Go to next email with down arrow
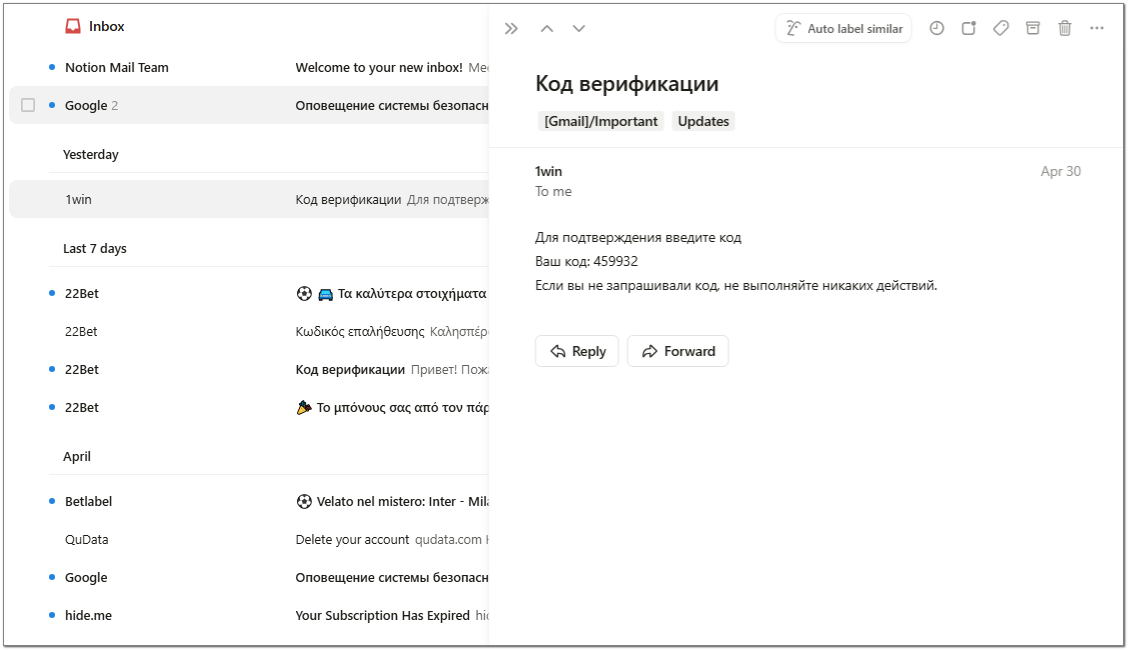Screen dimensions: 1128x650 click(579, 29)
